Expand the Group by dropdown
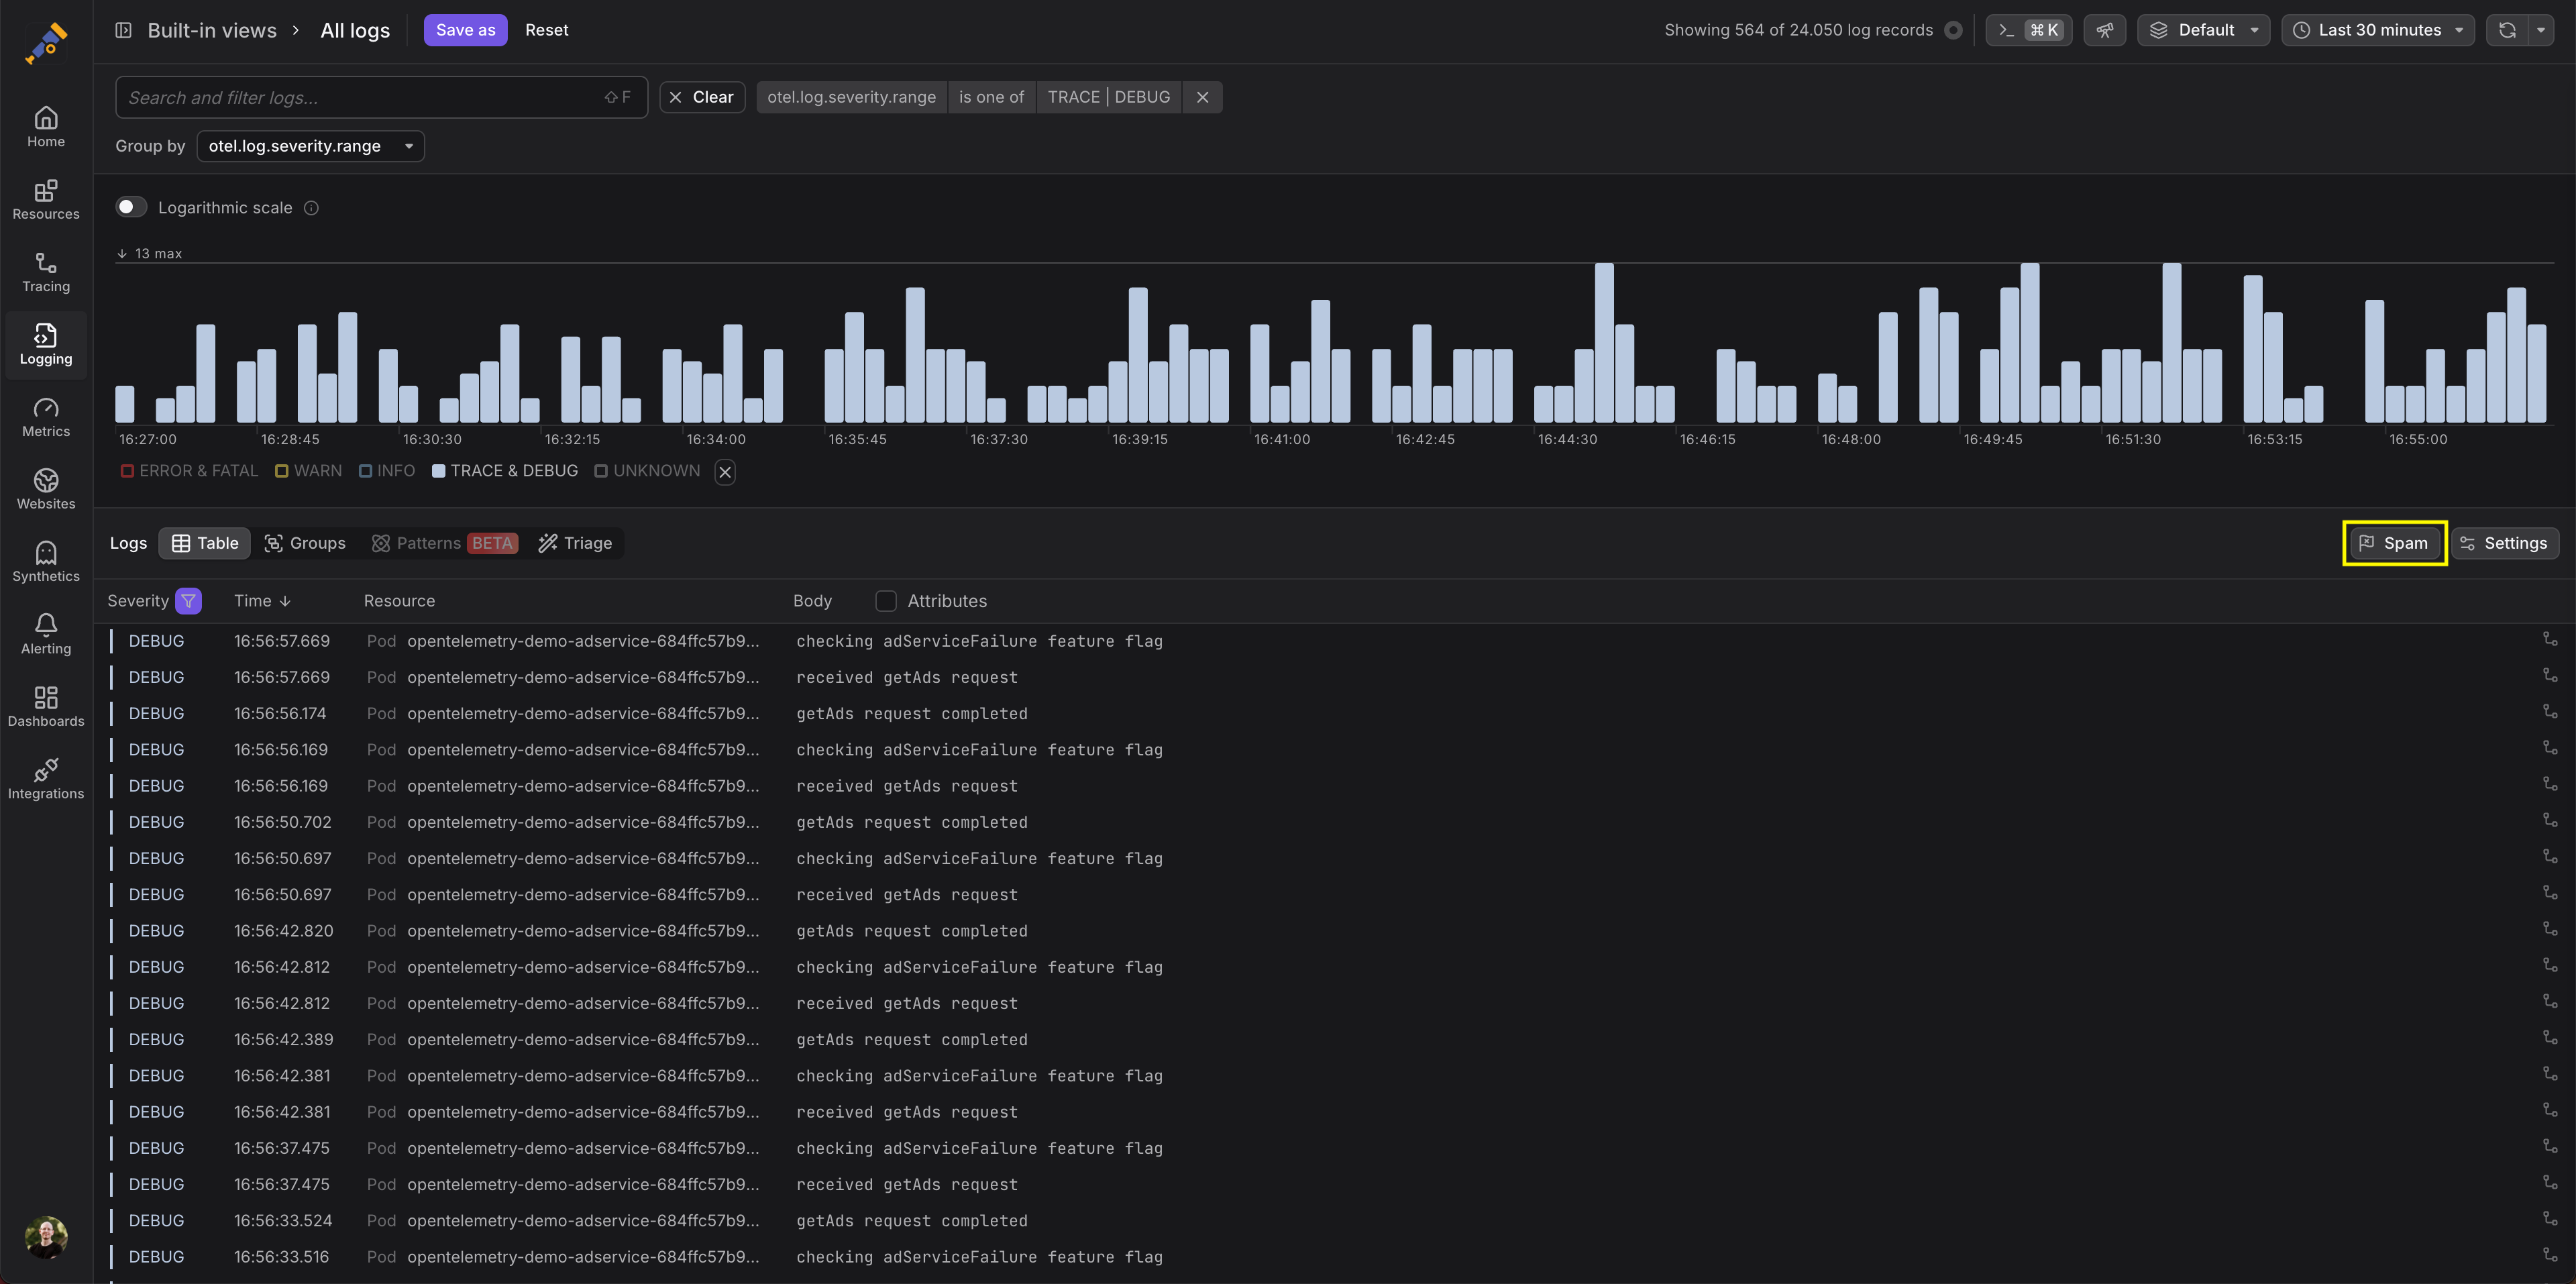This screenshot has height=1284, width=2576. [x=310, y=146]
